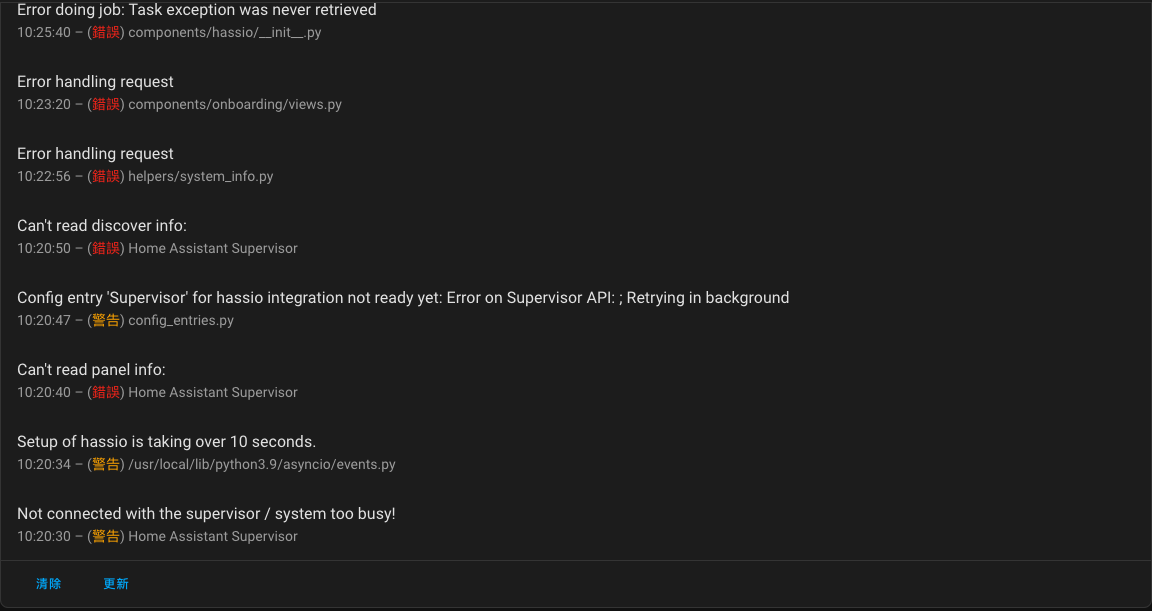Click the red 錯誤 label at 10:20:50
The height and width of the screenshot is (611, 1152).
coord(106,248)
